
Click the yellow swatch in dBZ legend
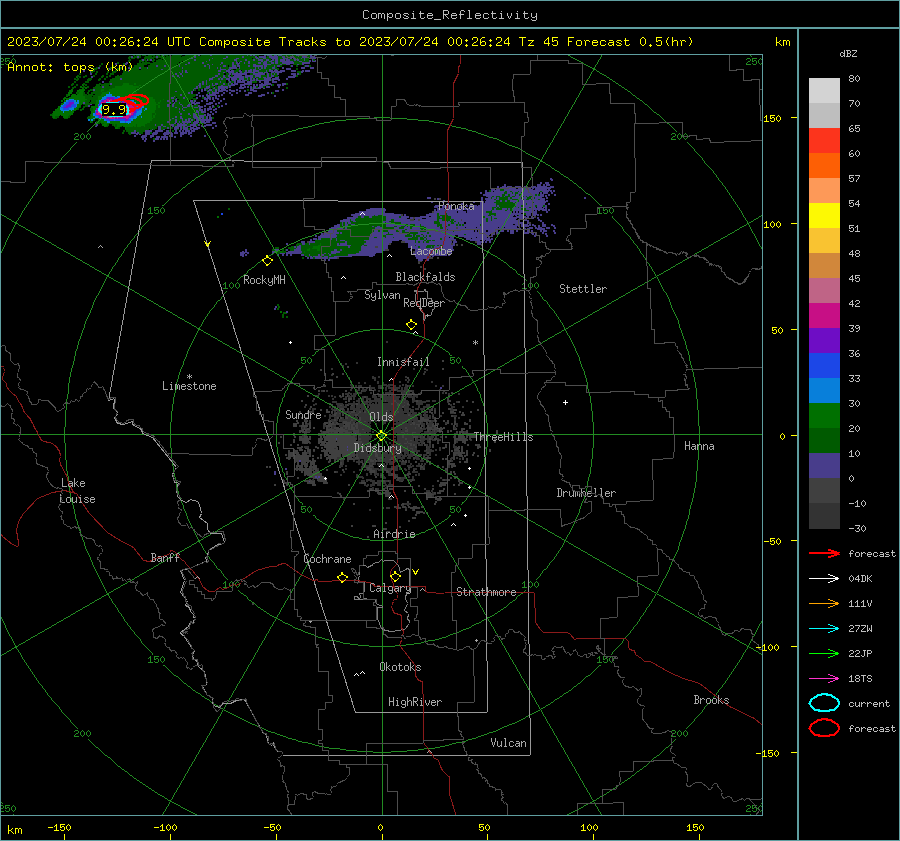tap(824, 216)
